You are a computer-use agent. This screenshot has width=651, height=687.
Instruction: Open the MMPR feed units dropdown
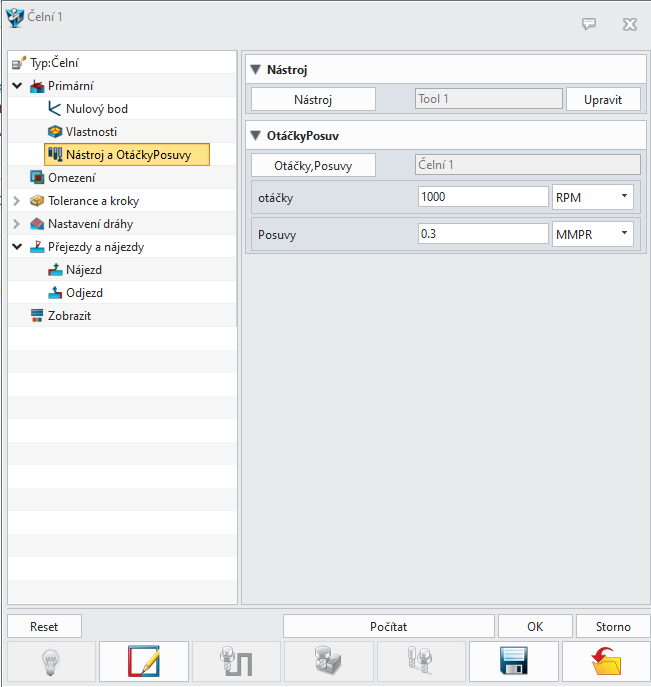pyautogui.click(x=593, y=234)
